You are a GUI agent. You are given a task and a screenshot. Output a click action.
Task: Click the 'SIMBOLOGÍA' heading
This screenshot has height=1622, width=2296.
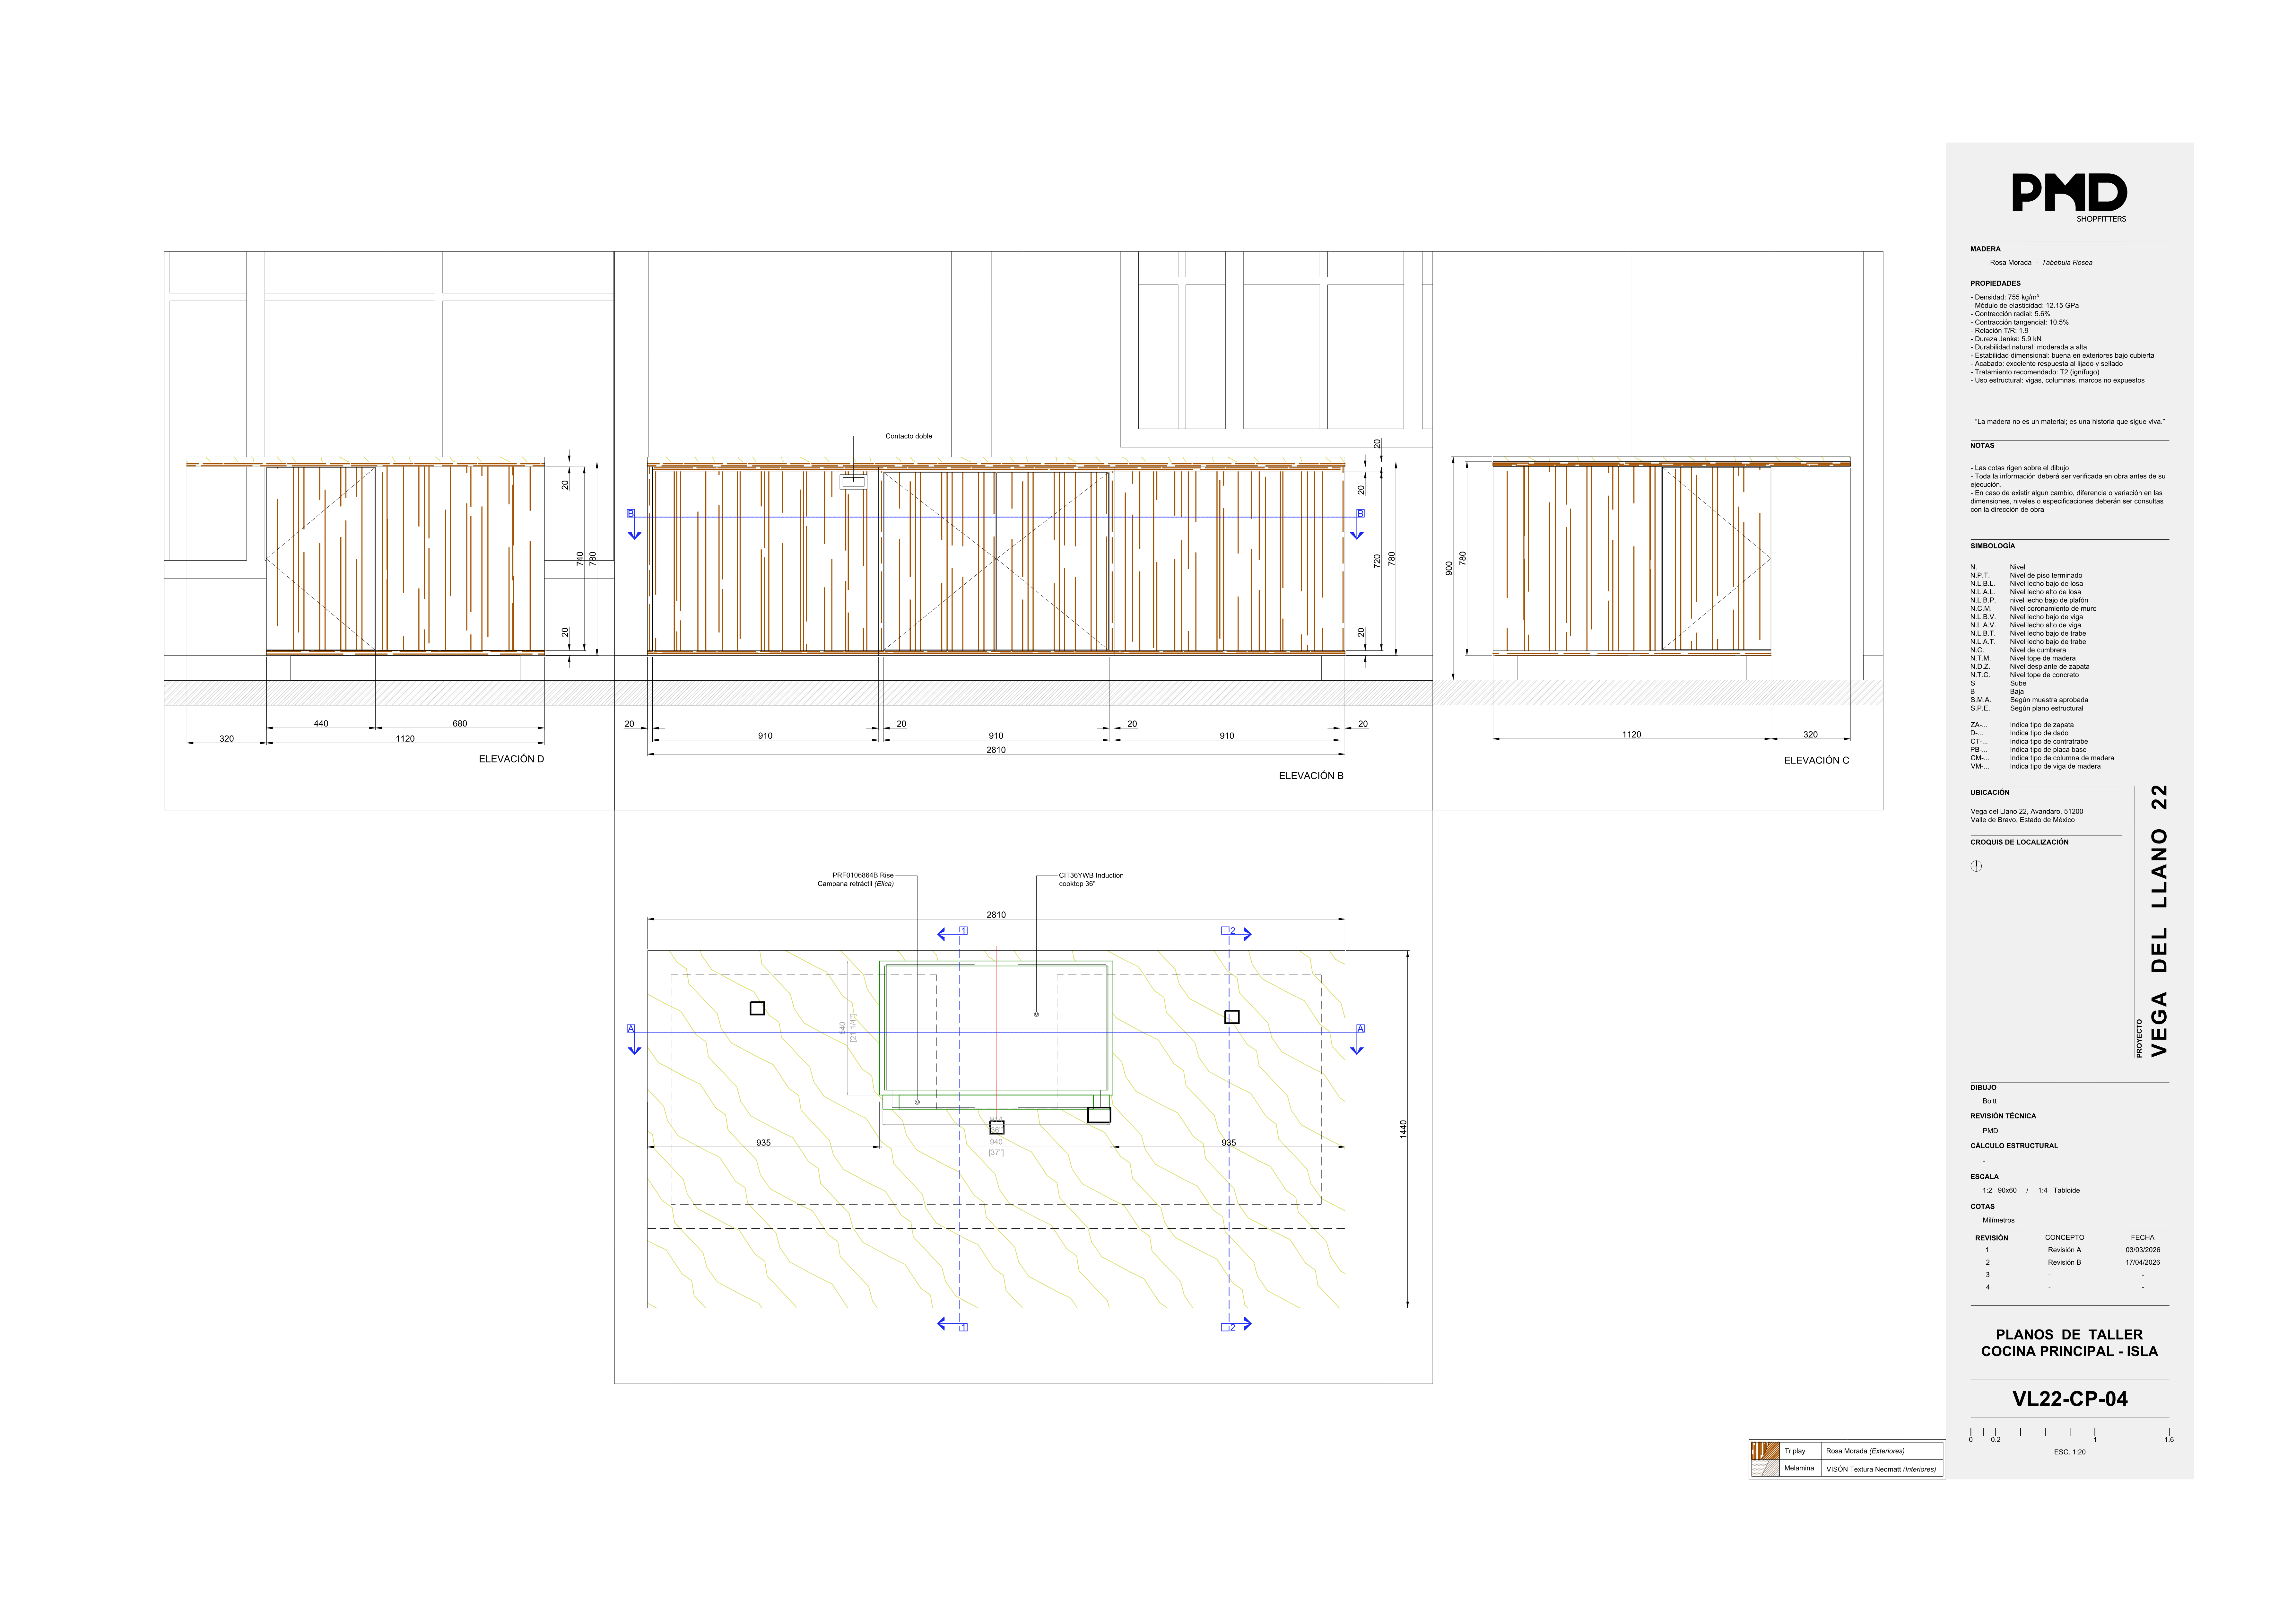pyautogui.click(x=1993, y=546)
